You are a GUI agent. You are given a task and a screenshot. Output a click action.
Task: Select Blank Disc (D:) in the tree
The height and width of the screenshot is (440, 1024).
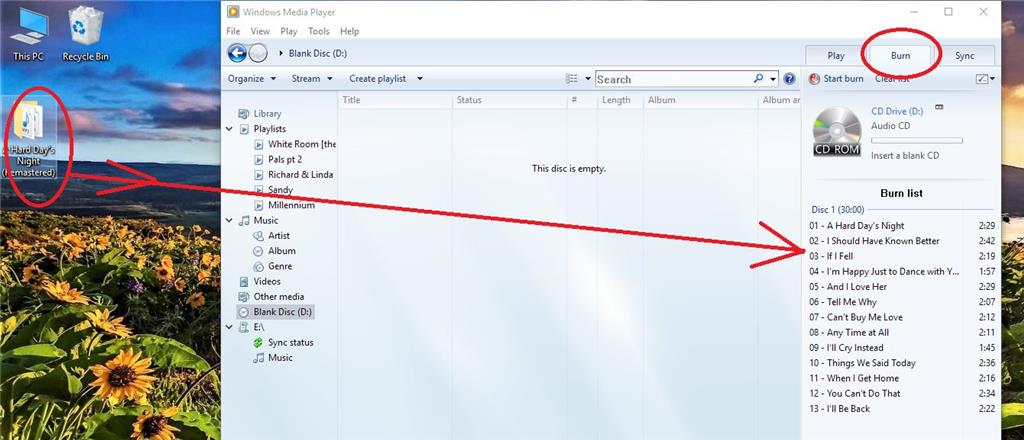283,312
